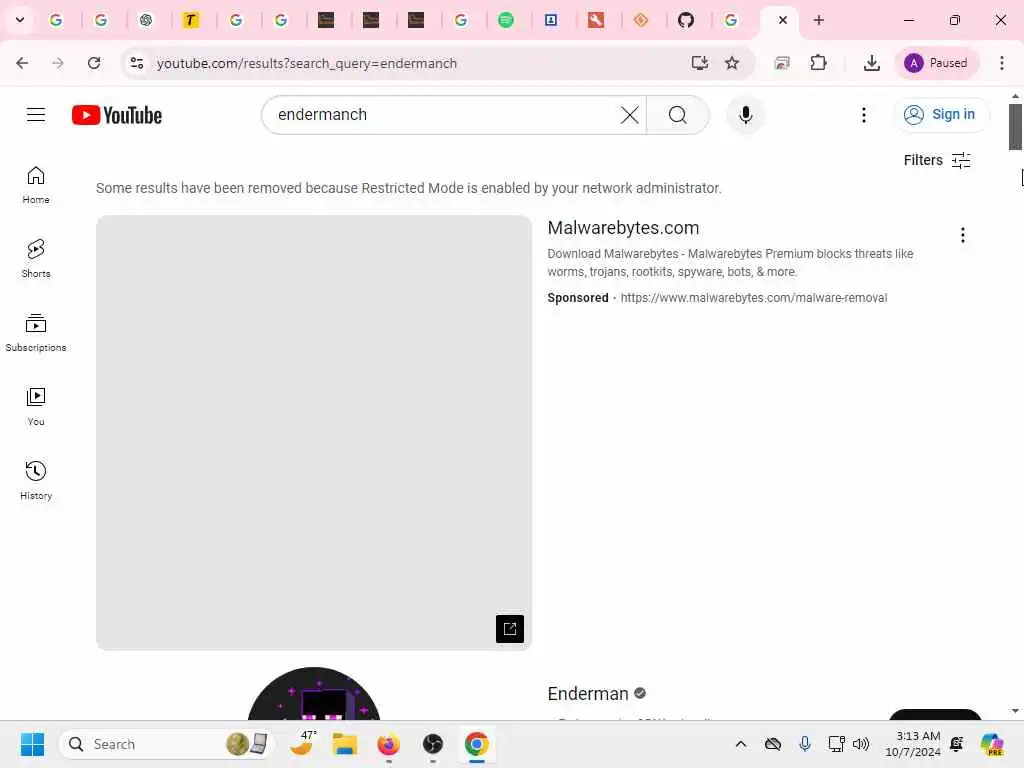The image size is (1024, 768).
Task: Select the browser address bar URL
Action: click(306, 63)
